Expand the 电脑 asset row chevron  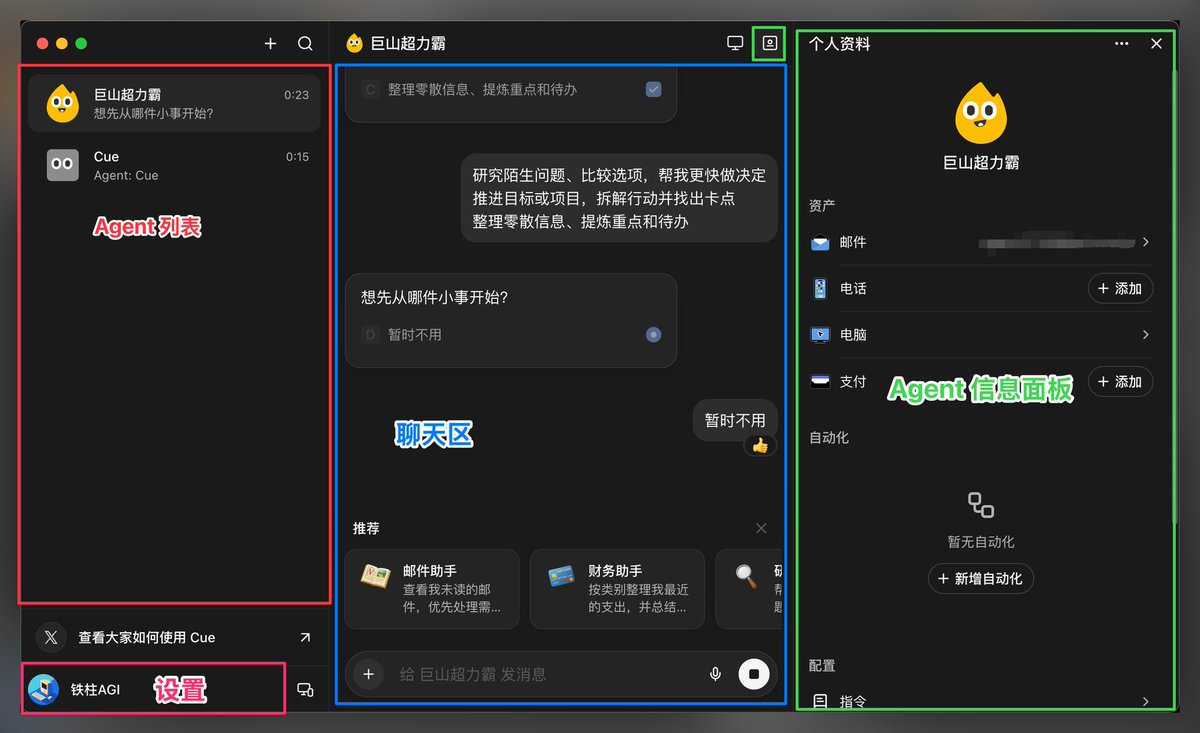click(x=1145, y=335)
